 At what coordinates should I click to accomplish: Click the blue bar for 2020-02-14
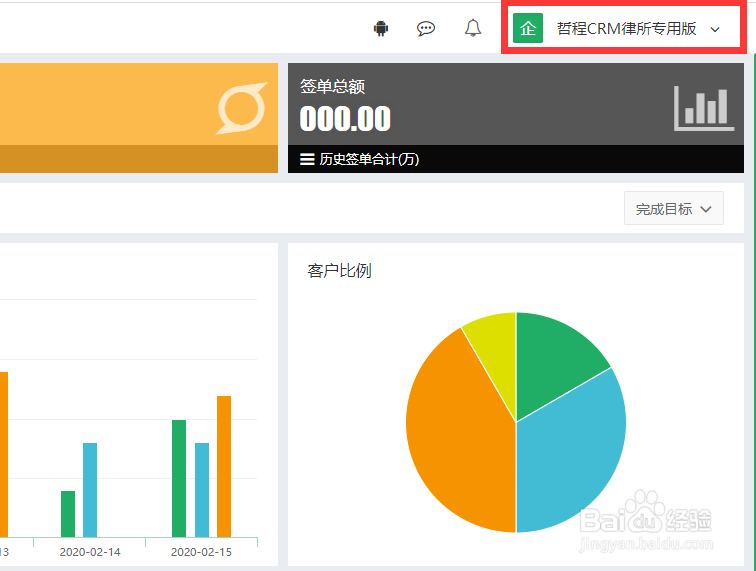90,490
